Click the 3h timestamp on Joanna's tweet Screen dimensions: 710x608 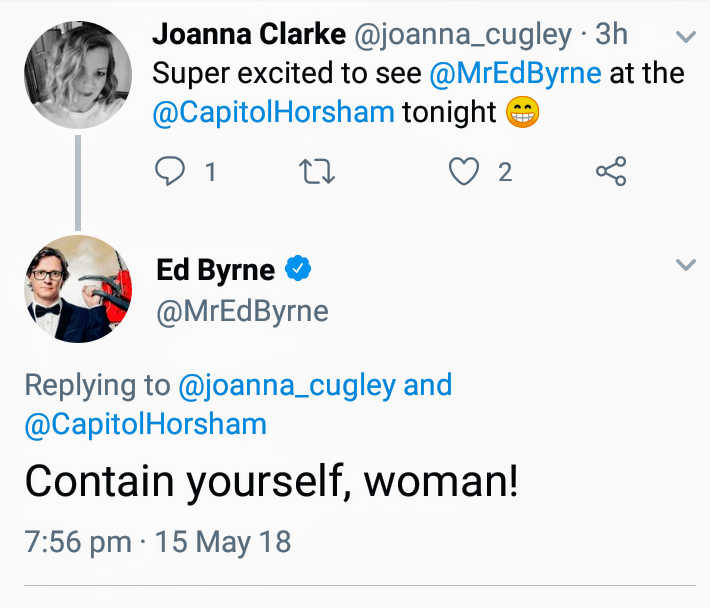tap(611, 34)
